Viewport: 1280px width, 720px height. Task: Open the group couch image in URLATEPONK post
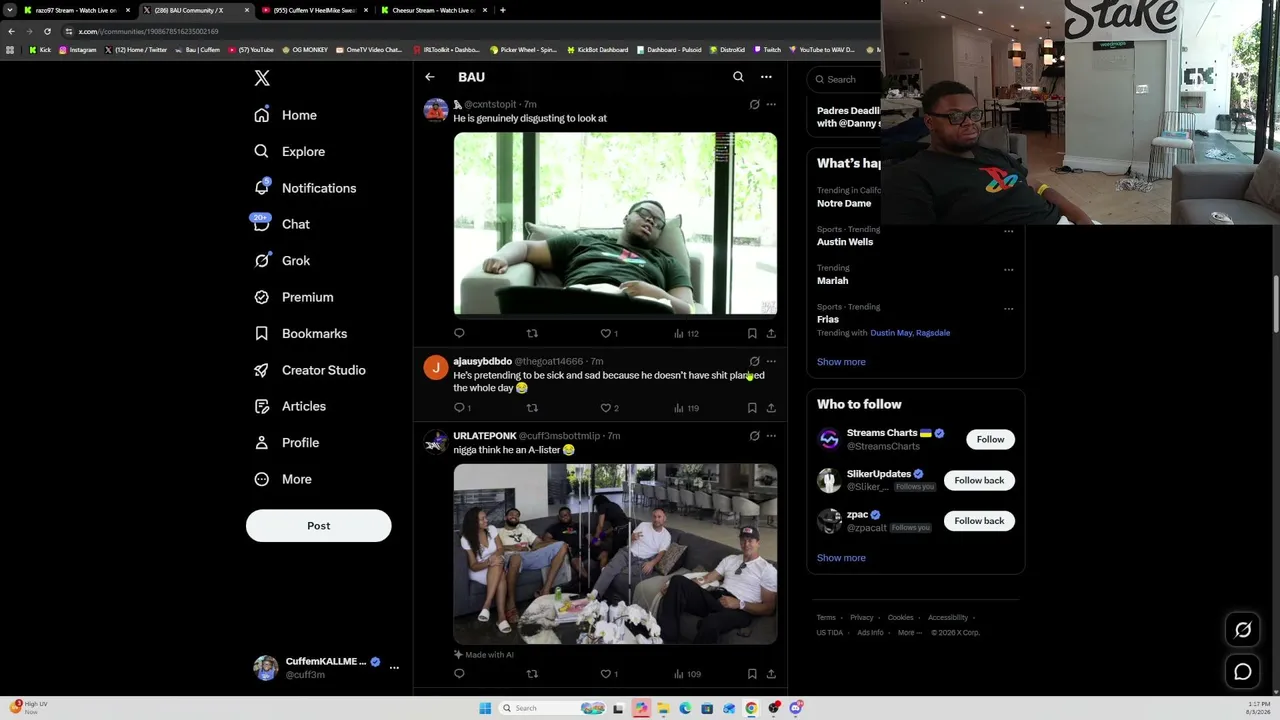pyautogui.click(x=615, y=554)
